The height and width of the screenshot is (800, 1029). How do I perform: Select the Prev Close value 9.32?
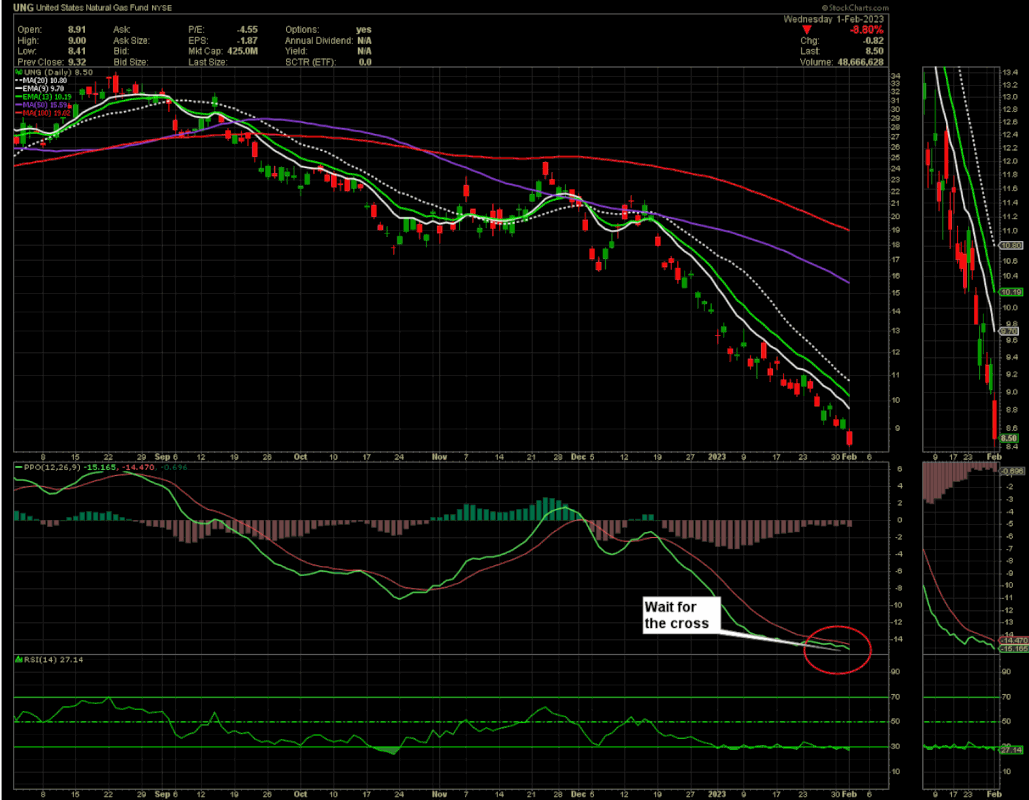[77, 62]
